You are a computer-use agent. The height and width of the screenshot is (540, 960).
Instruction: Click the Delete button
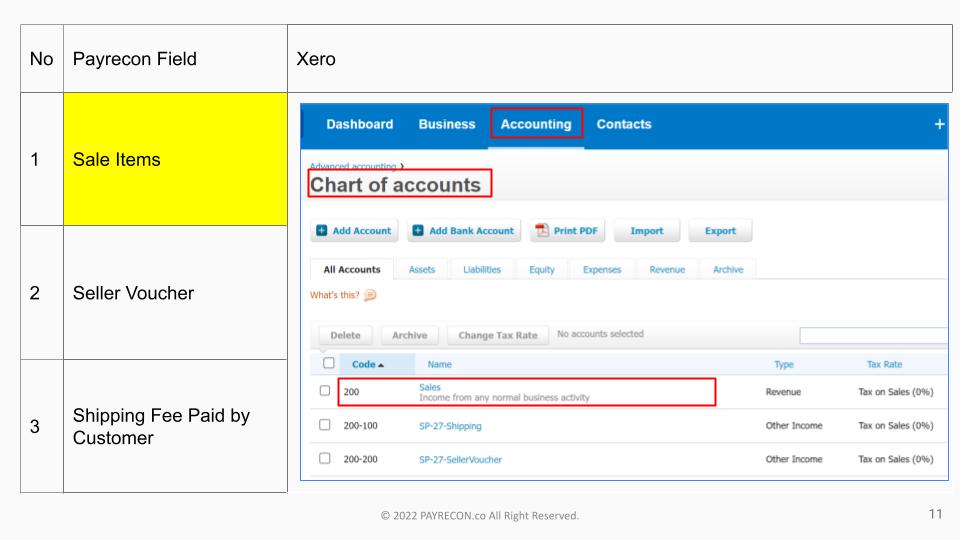click(345, 336)
